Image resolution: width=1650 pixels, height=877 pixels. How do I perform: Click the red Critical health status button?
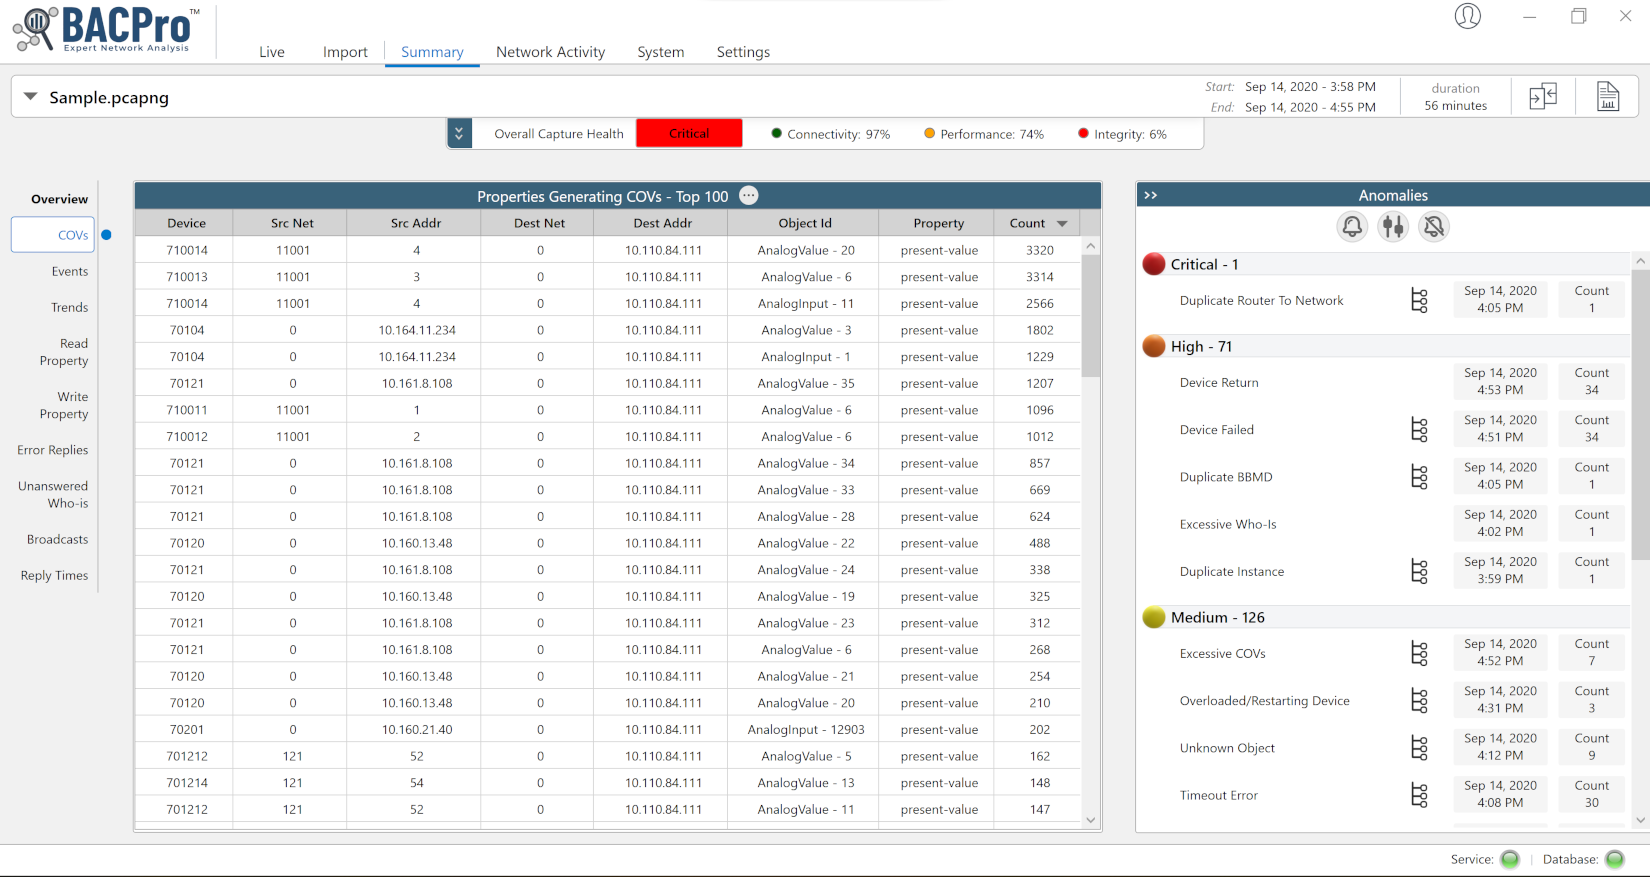pyautogui.click(x=689, y=133)
